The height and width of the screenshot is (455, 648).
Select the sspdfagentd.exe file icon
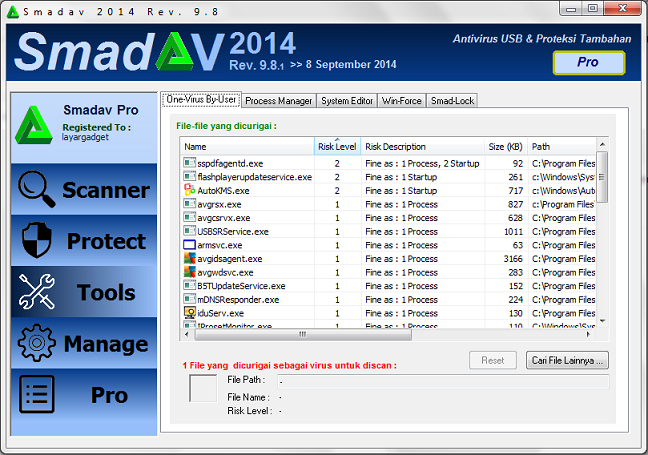pyautogui.click(x=189, y=163)
